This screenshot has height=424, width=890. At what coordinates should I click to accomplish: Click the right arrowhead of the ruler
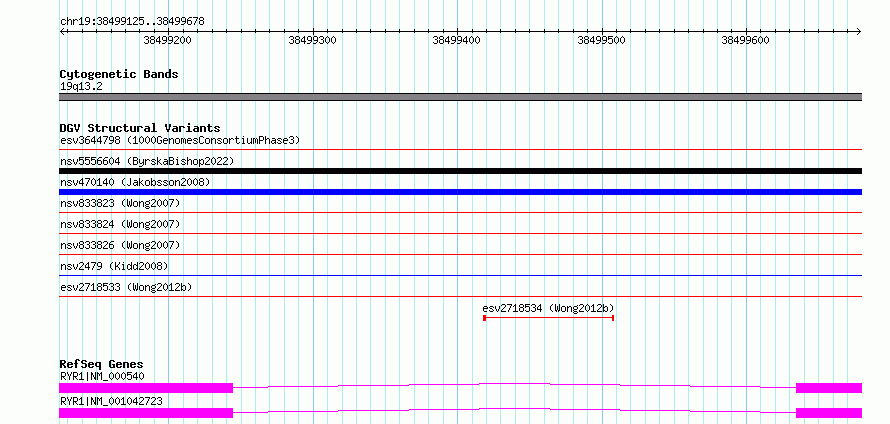[859, 31]
